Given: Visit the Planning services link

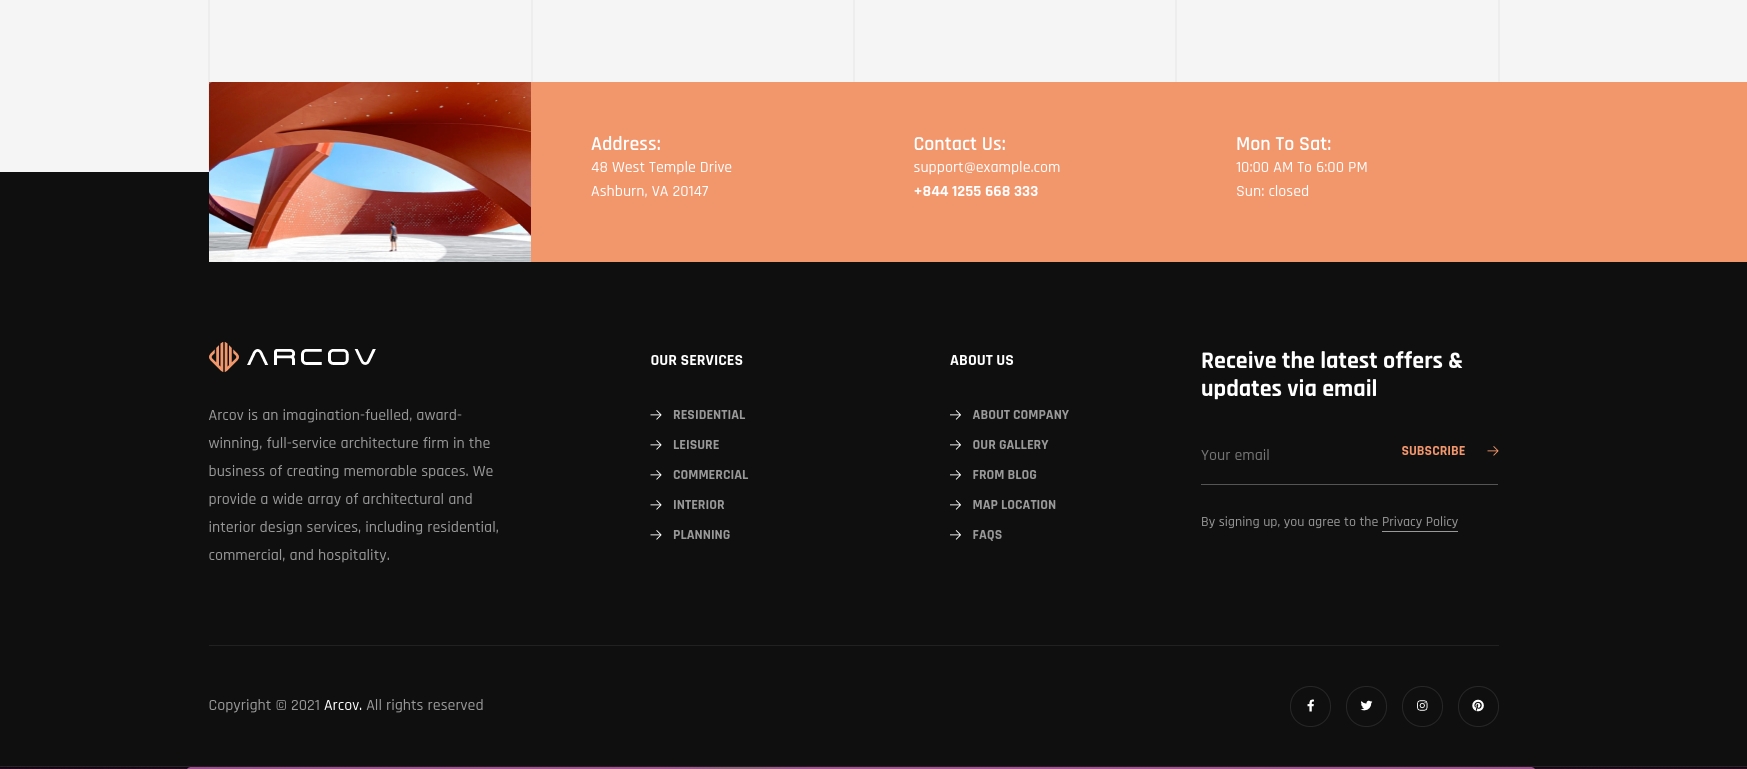Looking at the screenshot, I should click(x=701, y=535).
